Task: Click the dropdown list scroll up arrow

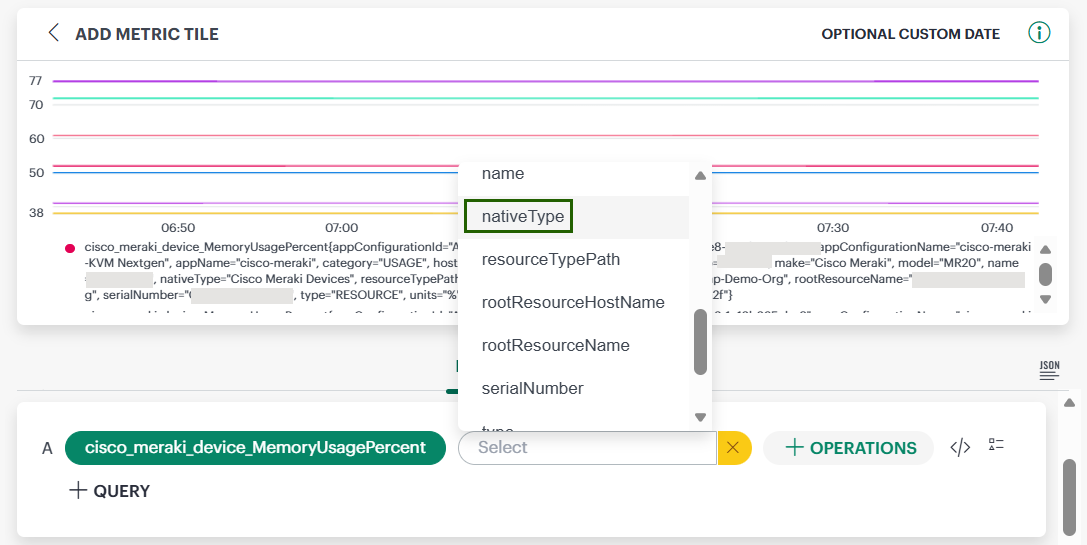Action: 700,176
